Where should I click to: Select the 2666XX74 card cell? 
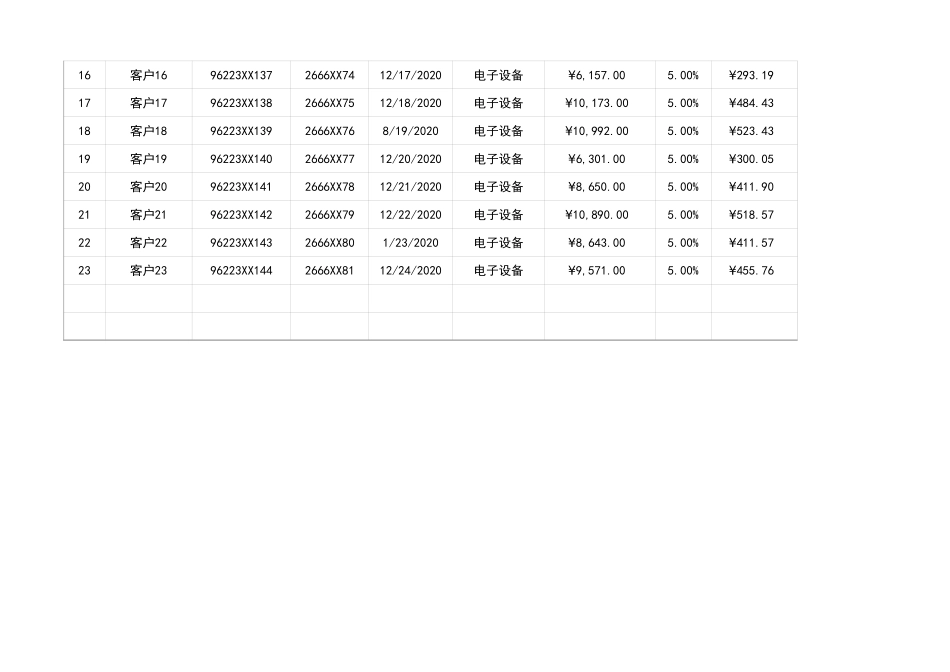[x=330, y=74]
